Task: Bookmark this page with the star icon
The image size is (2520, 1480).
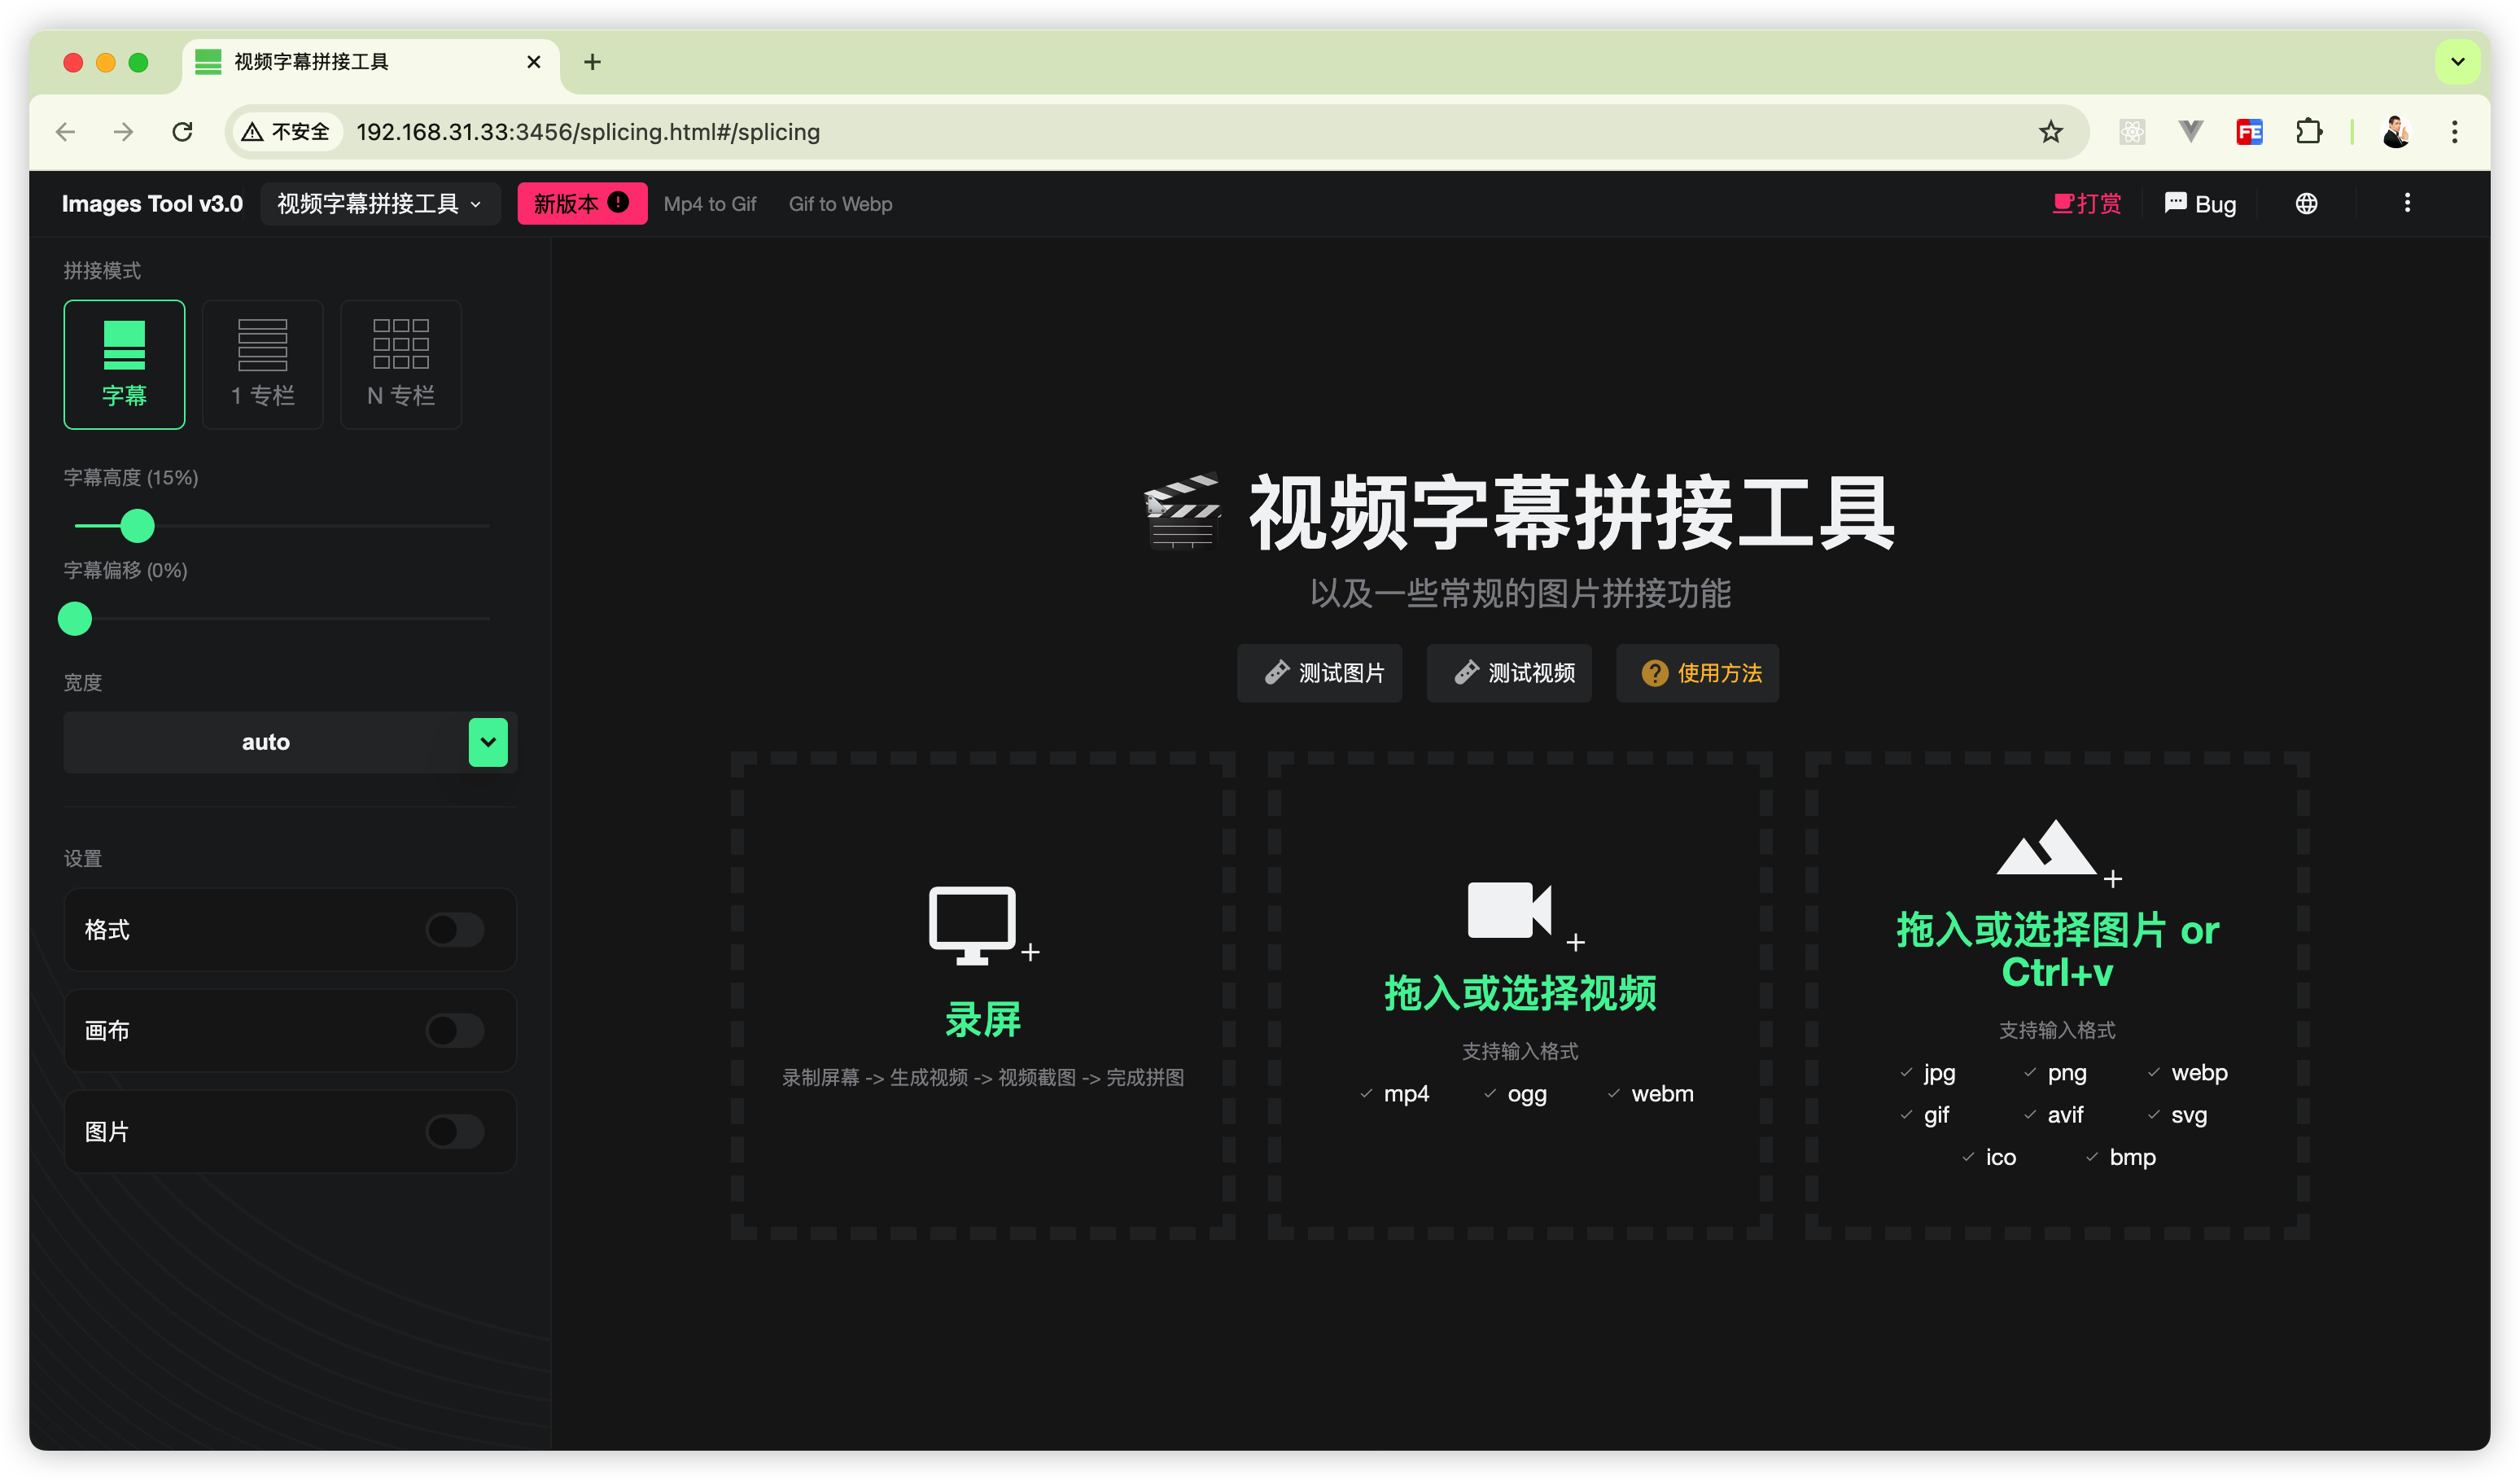Action: pyautogui.click(x=2051, y=132)
